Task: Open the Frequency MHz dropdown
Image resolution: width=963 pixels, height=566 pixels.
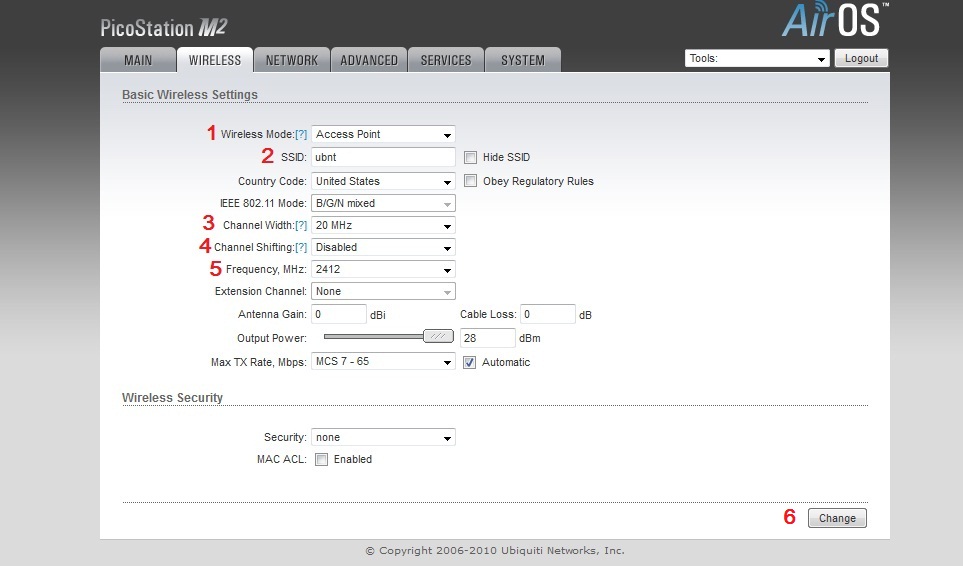Action: coord(383,269)
